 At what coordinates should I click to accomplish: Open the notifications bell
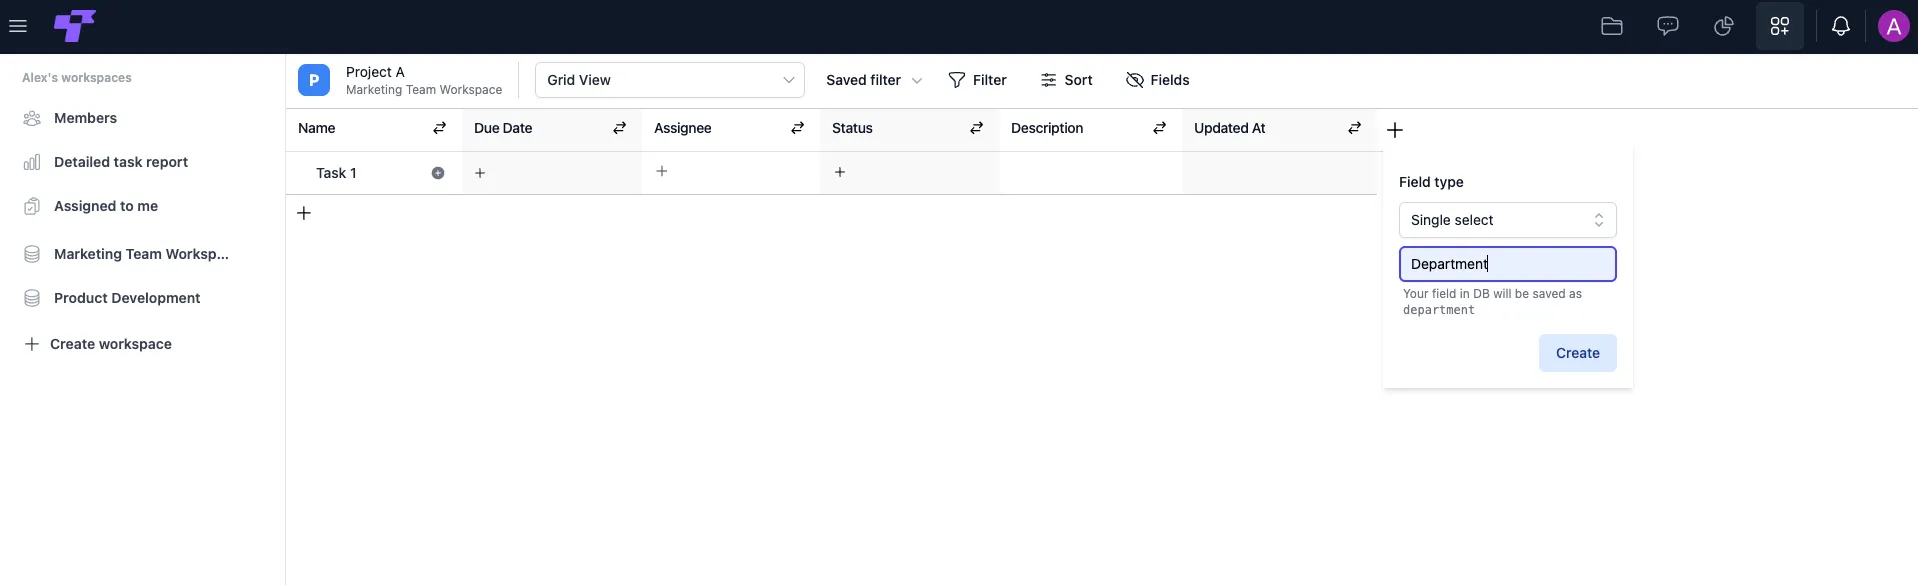click(x=1840, y=27)
